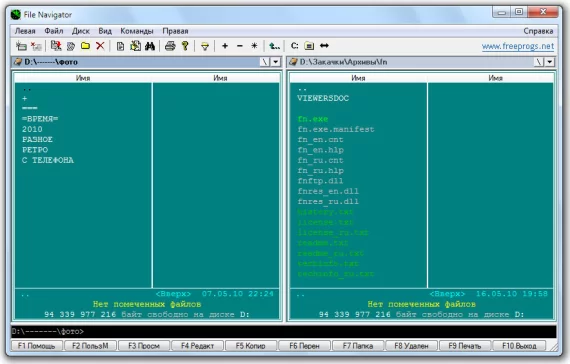Viewport: 570px width, 364px height.
Task: Click the F4 Редакт button
Action: coord(197,346)
